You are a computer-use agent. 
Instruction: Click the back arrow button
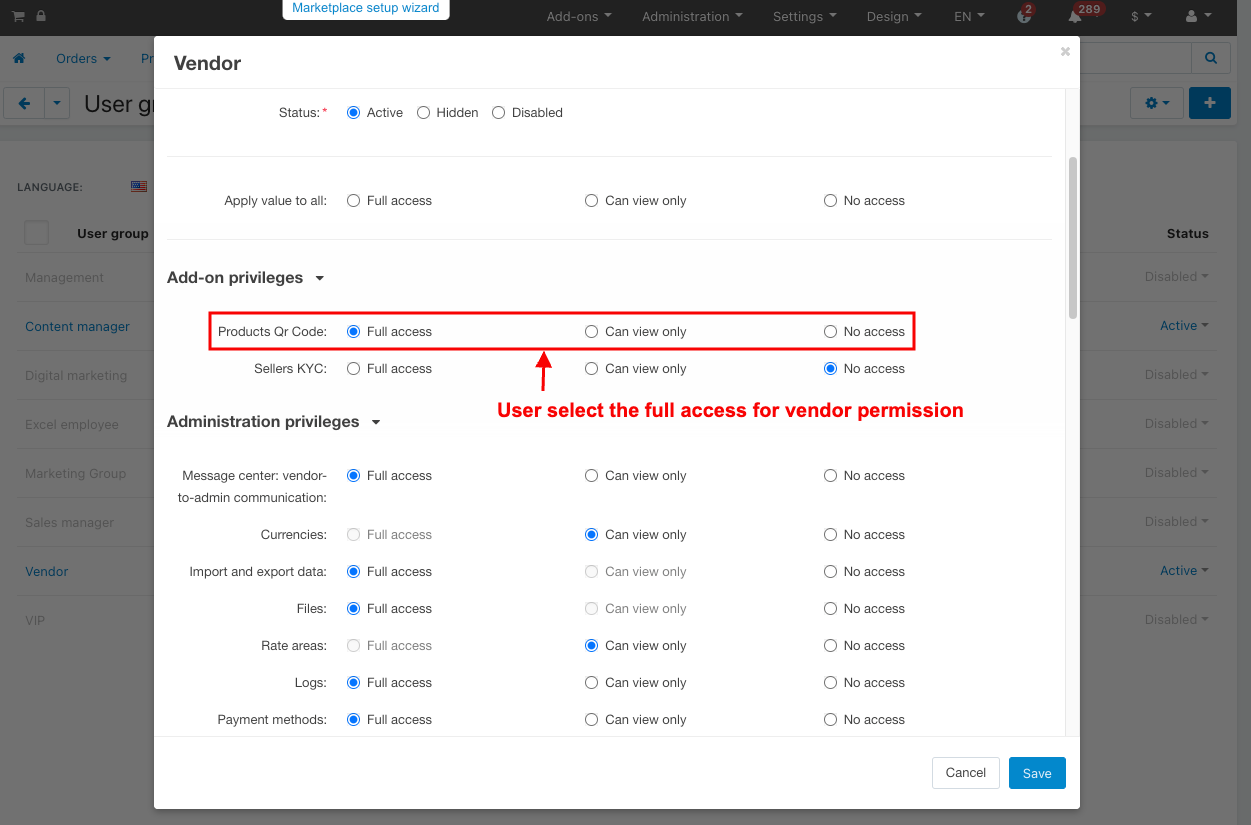tap(25, 103)
